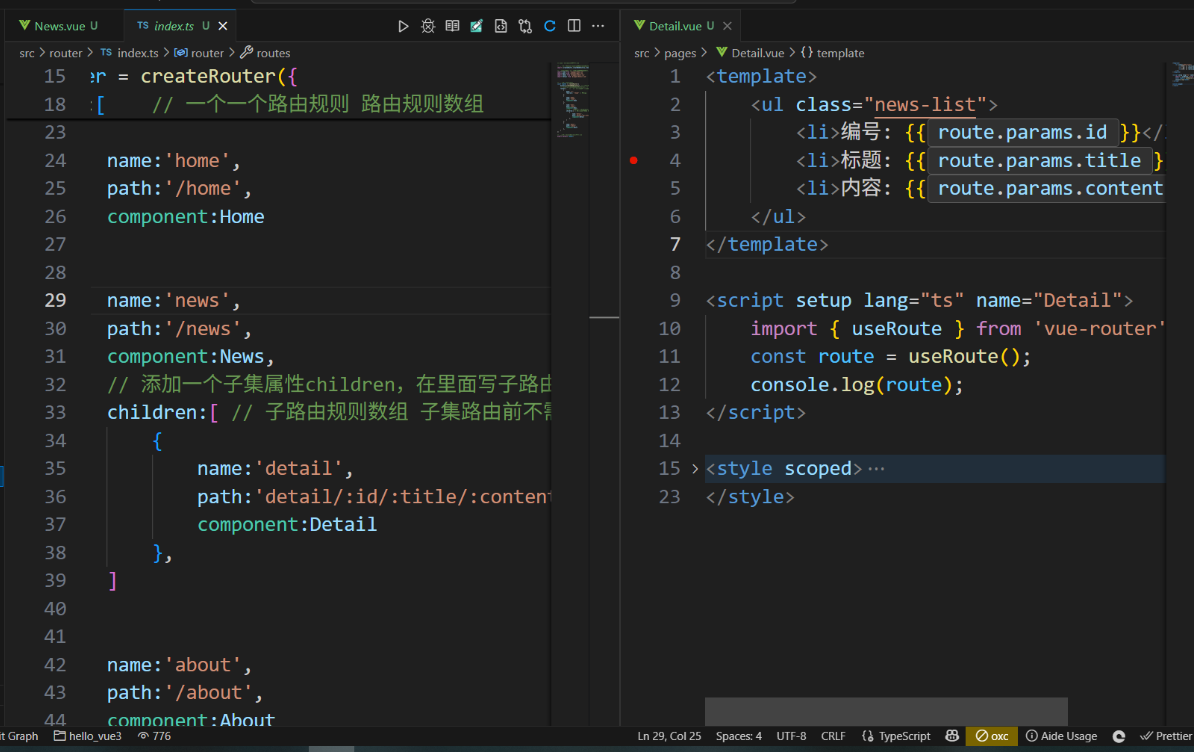Viewport: 1194px width, 752px height.
Task: Open the More Actions ellipsis menu
Action: pyautogui.click(x=599, y=26)
